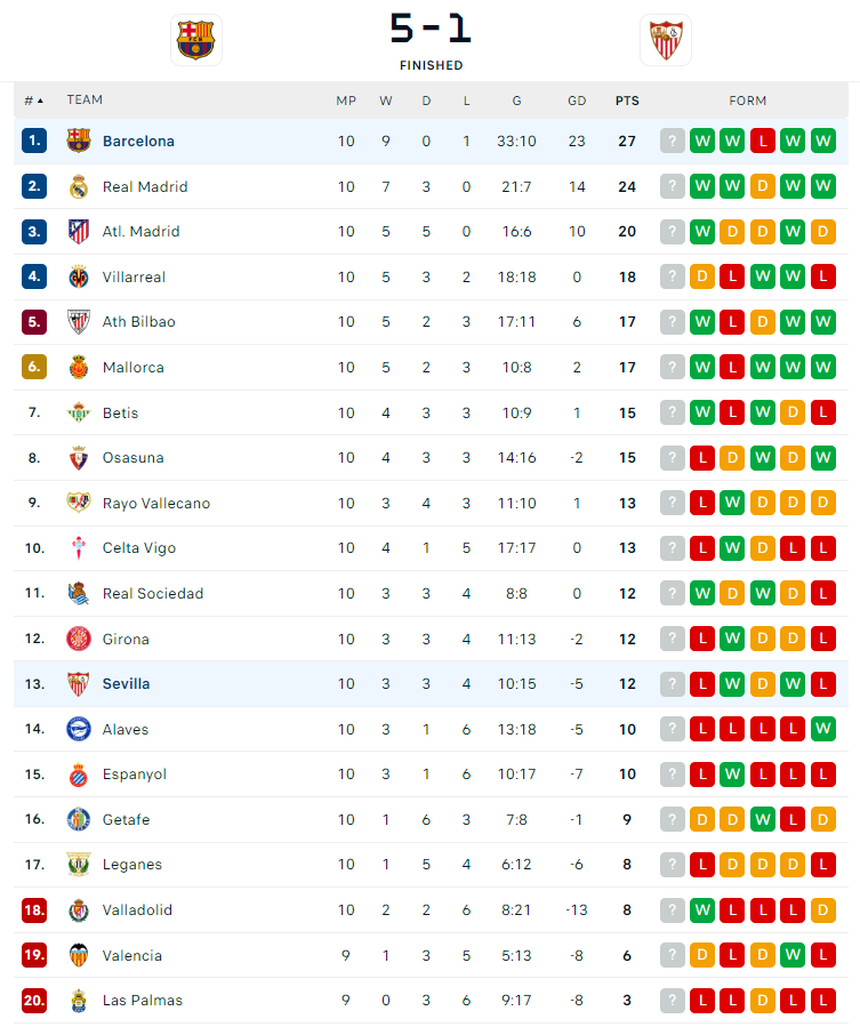Click the Real Madrid crest in the standings
Viewport: 860px width, 1035px height.
coord(79,187)
